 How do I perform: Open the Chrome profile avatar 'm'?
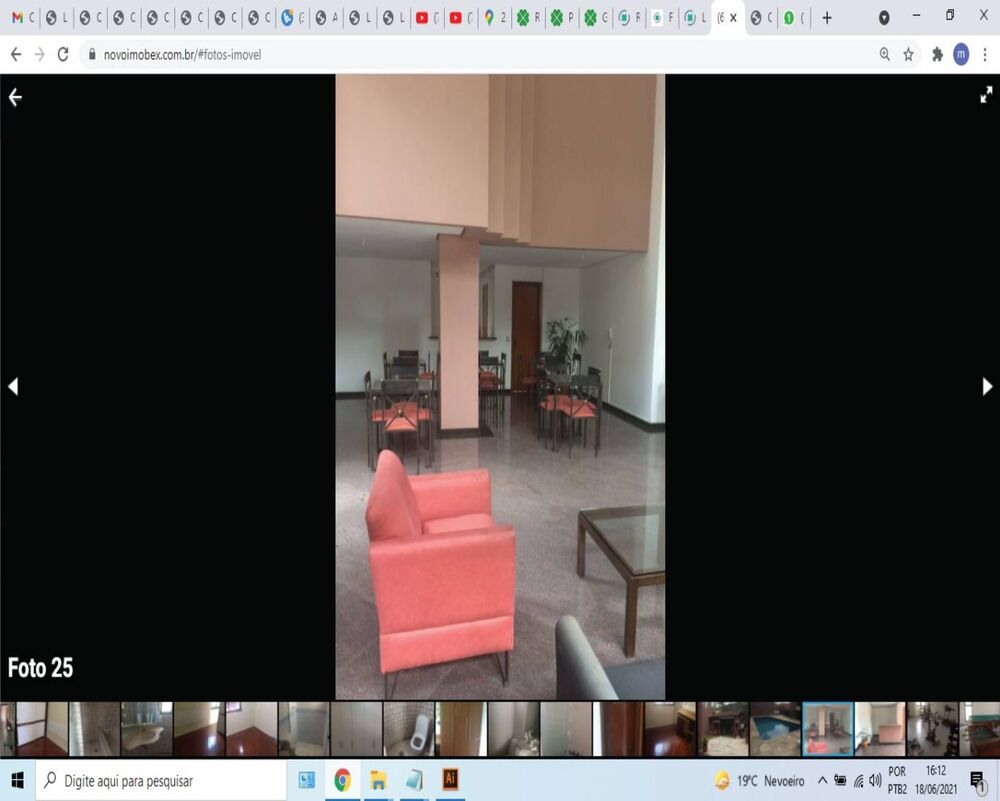coord(961,54)
